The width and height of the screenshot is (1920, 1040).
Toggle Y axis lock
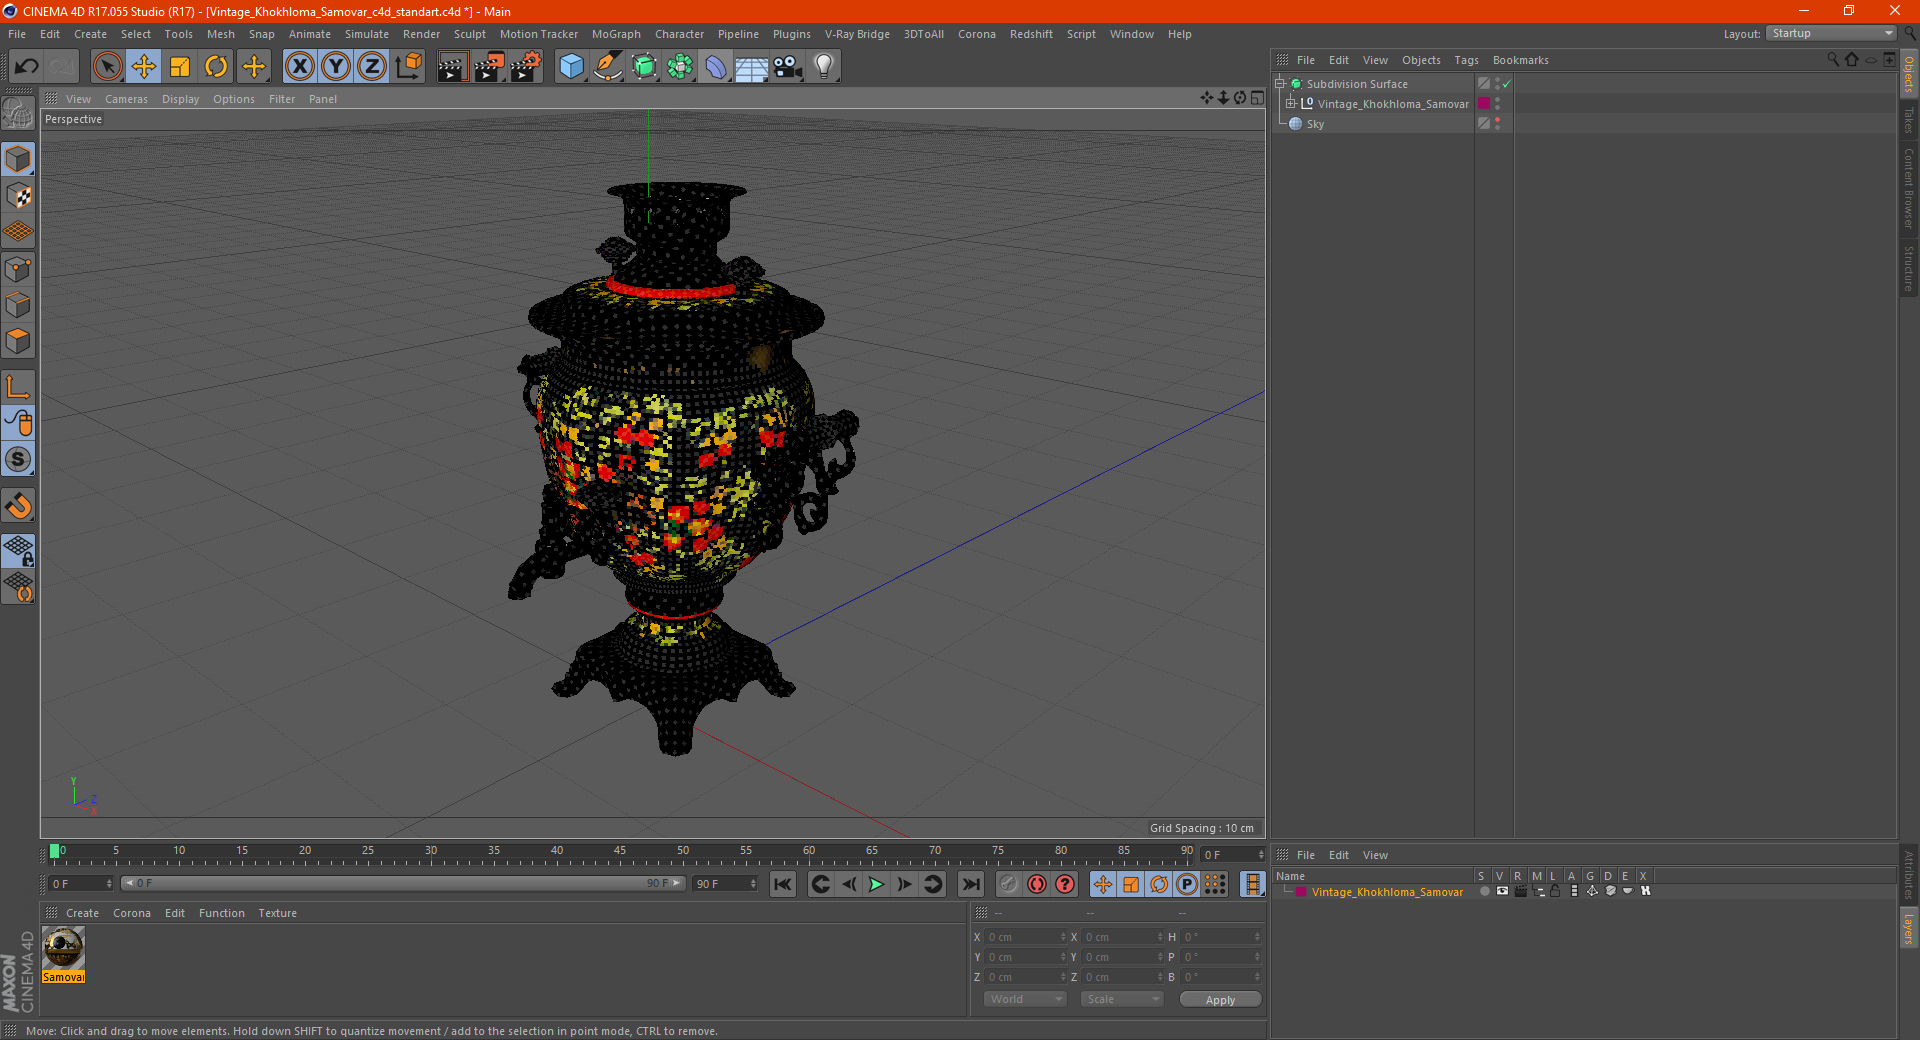point(336,67)
